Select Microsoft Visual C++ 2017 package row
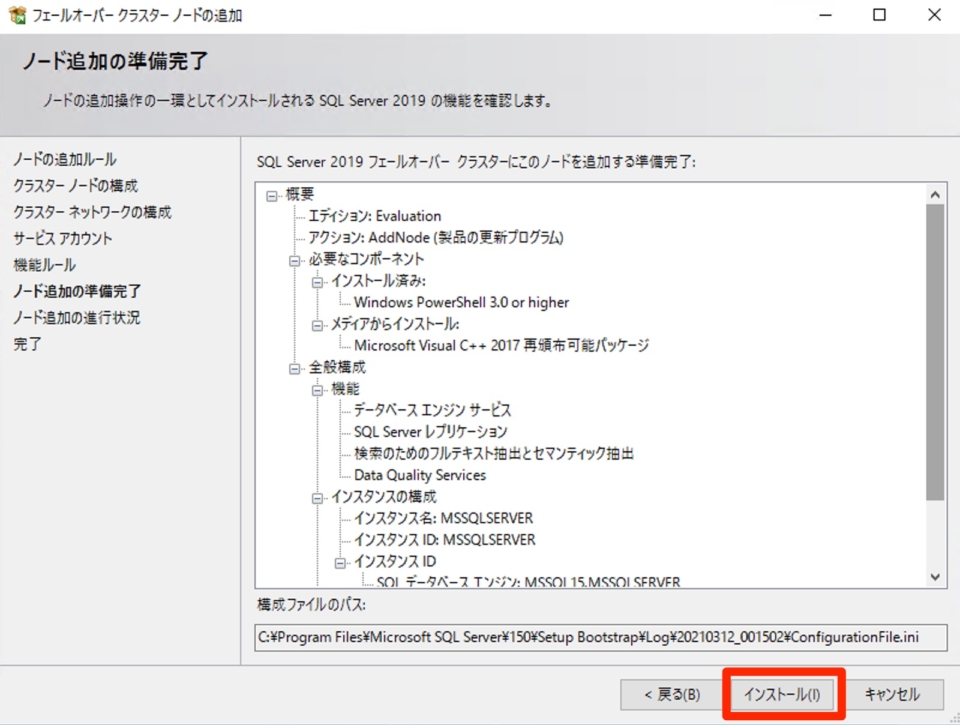 (x=501, y=345)
